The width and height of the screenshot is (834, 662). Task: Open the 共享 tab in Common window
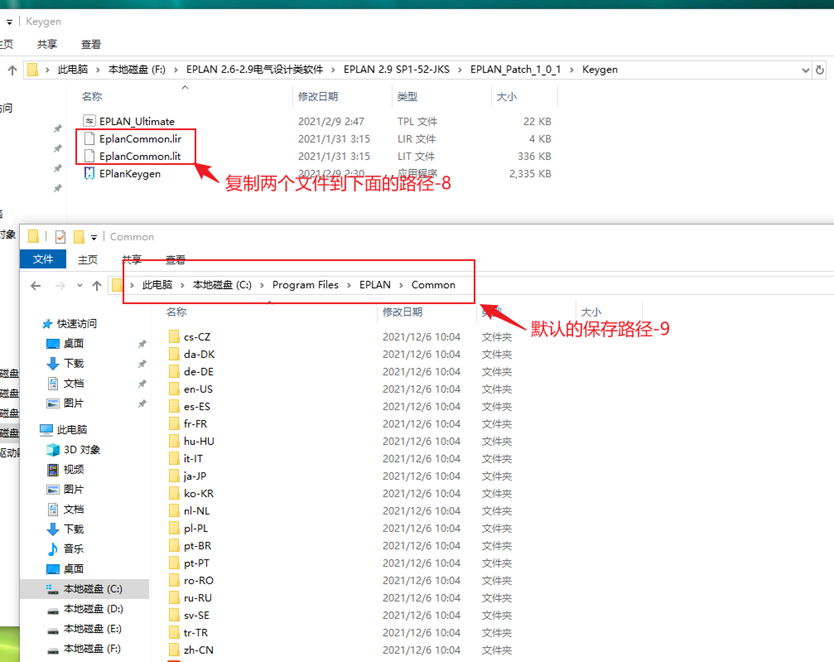(x=132, y=259)
